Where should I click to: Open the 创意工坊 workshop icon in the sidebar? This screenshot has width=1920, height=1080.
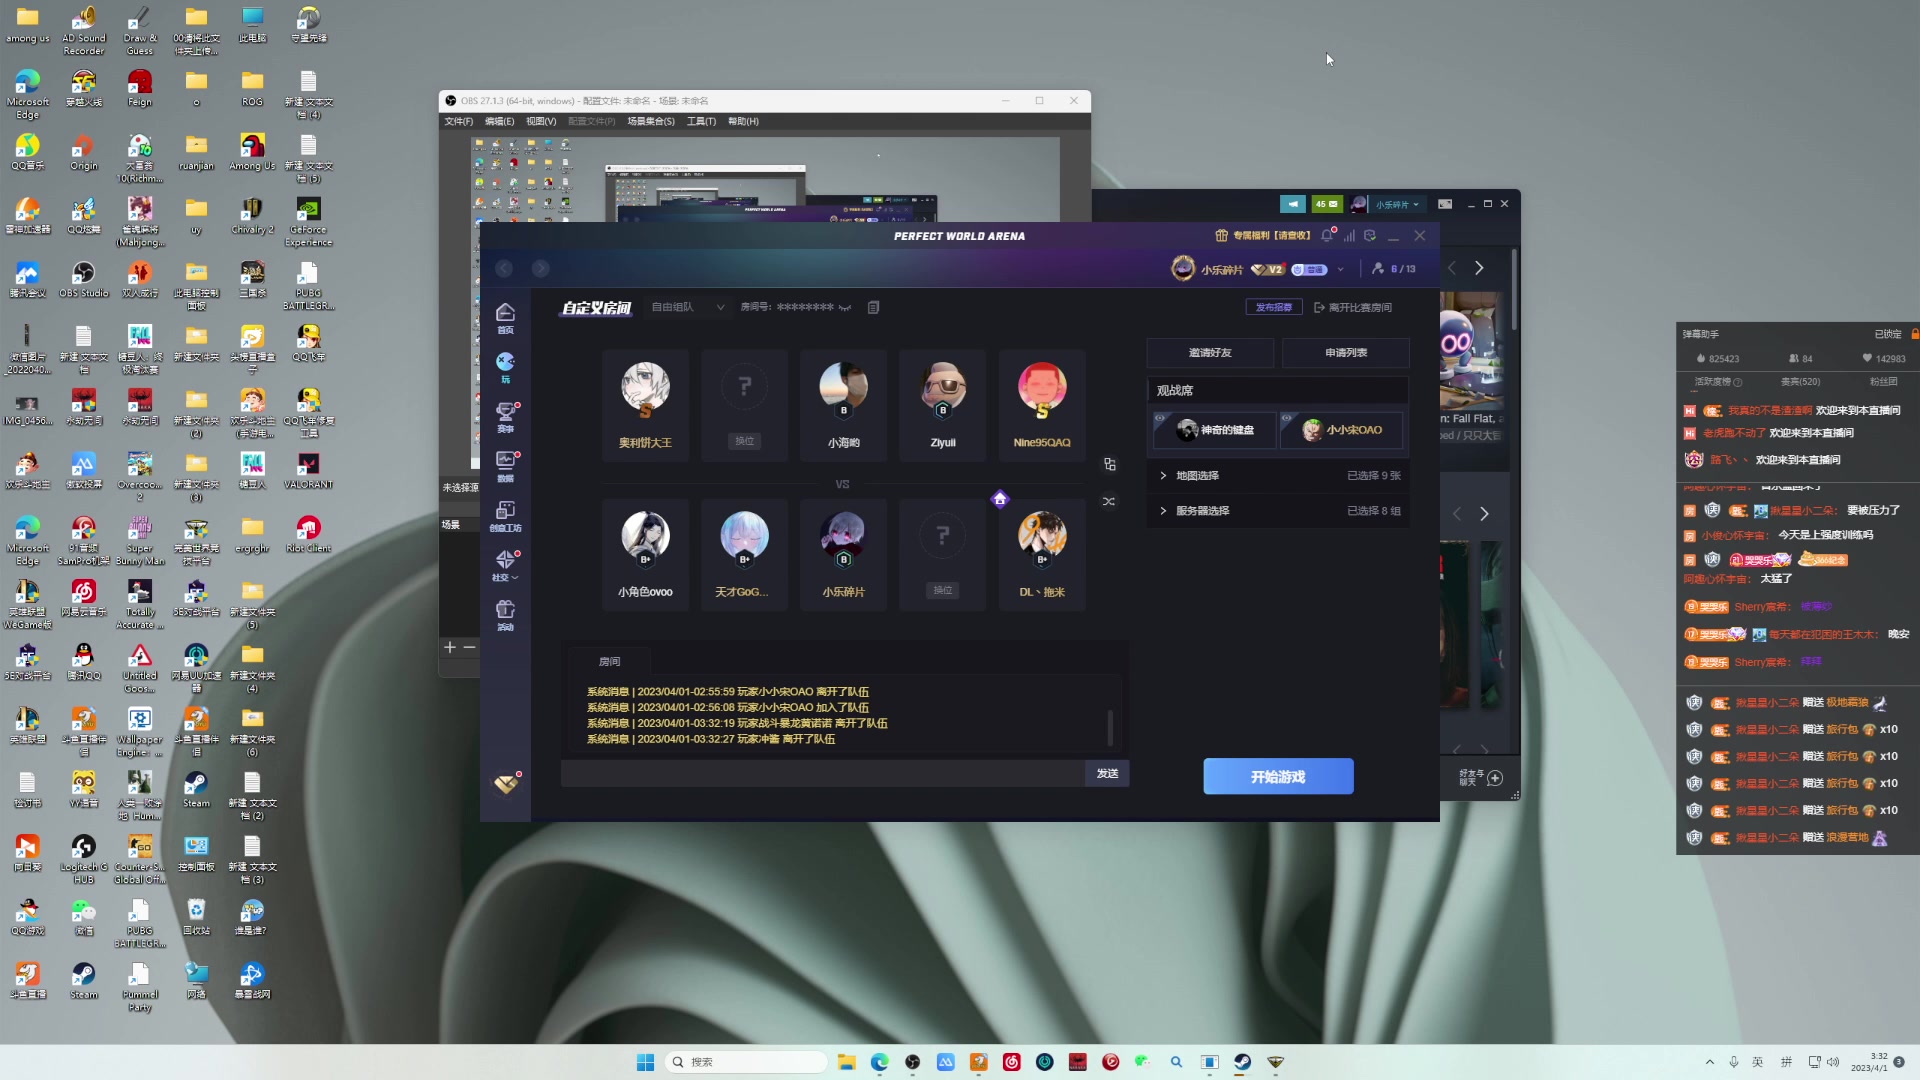pos(505,516)
